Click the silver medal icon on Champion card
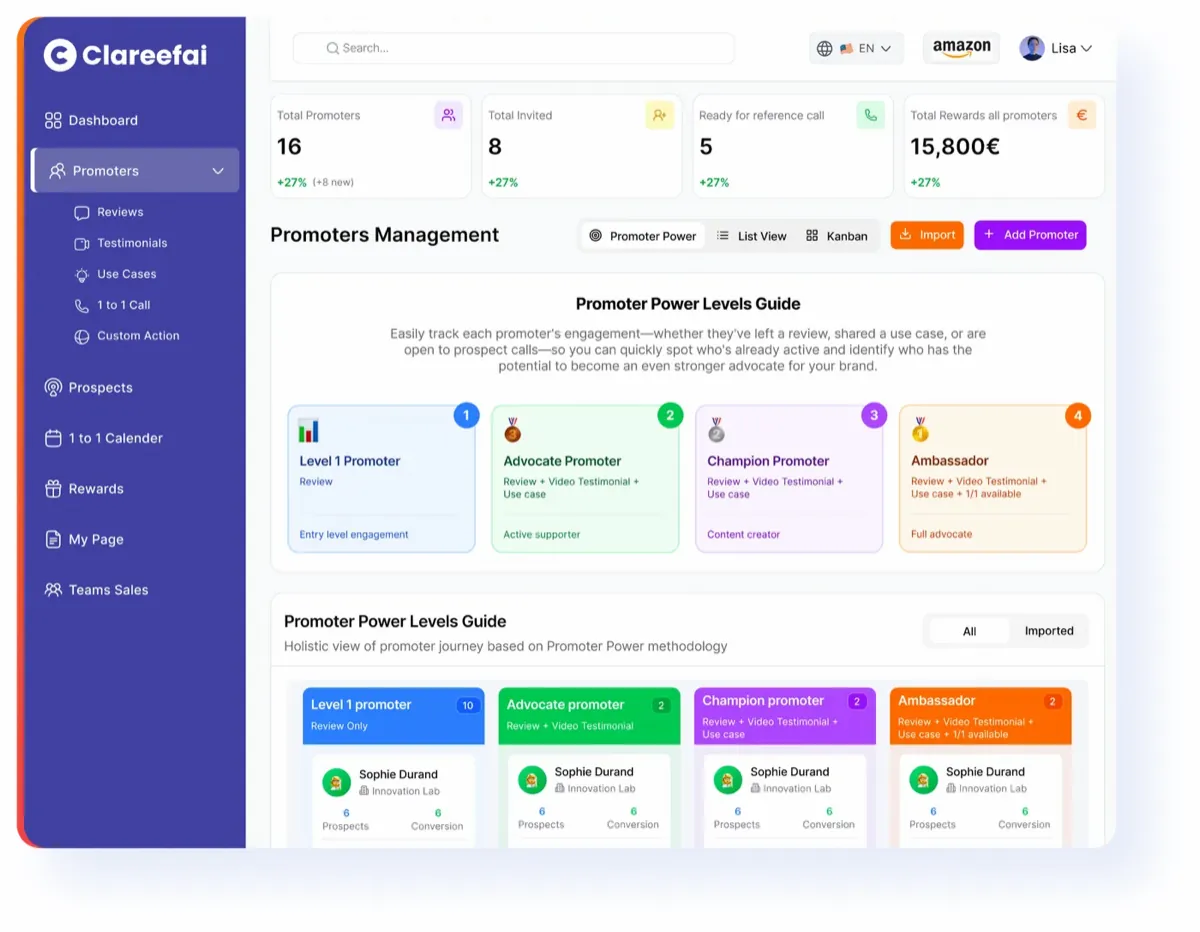 click(716, 430)
